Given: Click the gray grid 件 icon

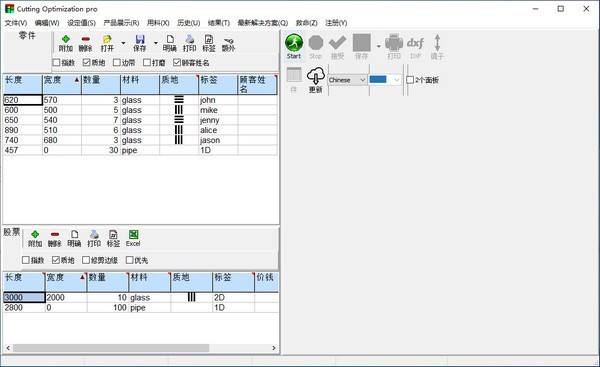Looking at the screenshot, I should point(294,75).
